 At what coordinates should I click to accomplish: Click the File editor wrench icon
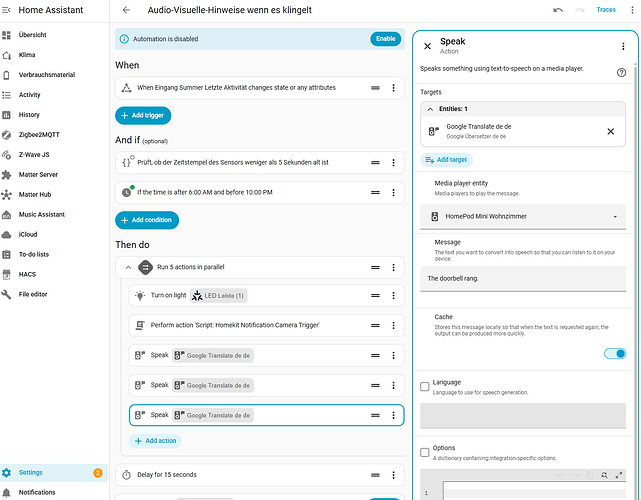(x=7, y=294)
